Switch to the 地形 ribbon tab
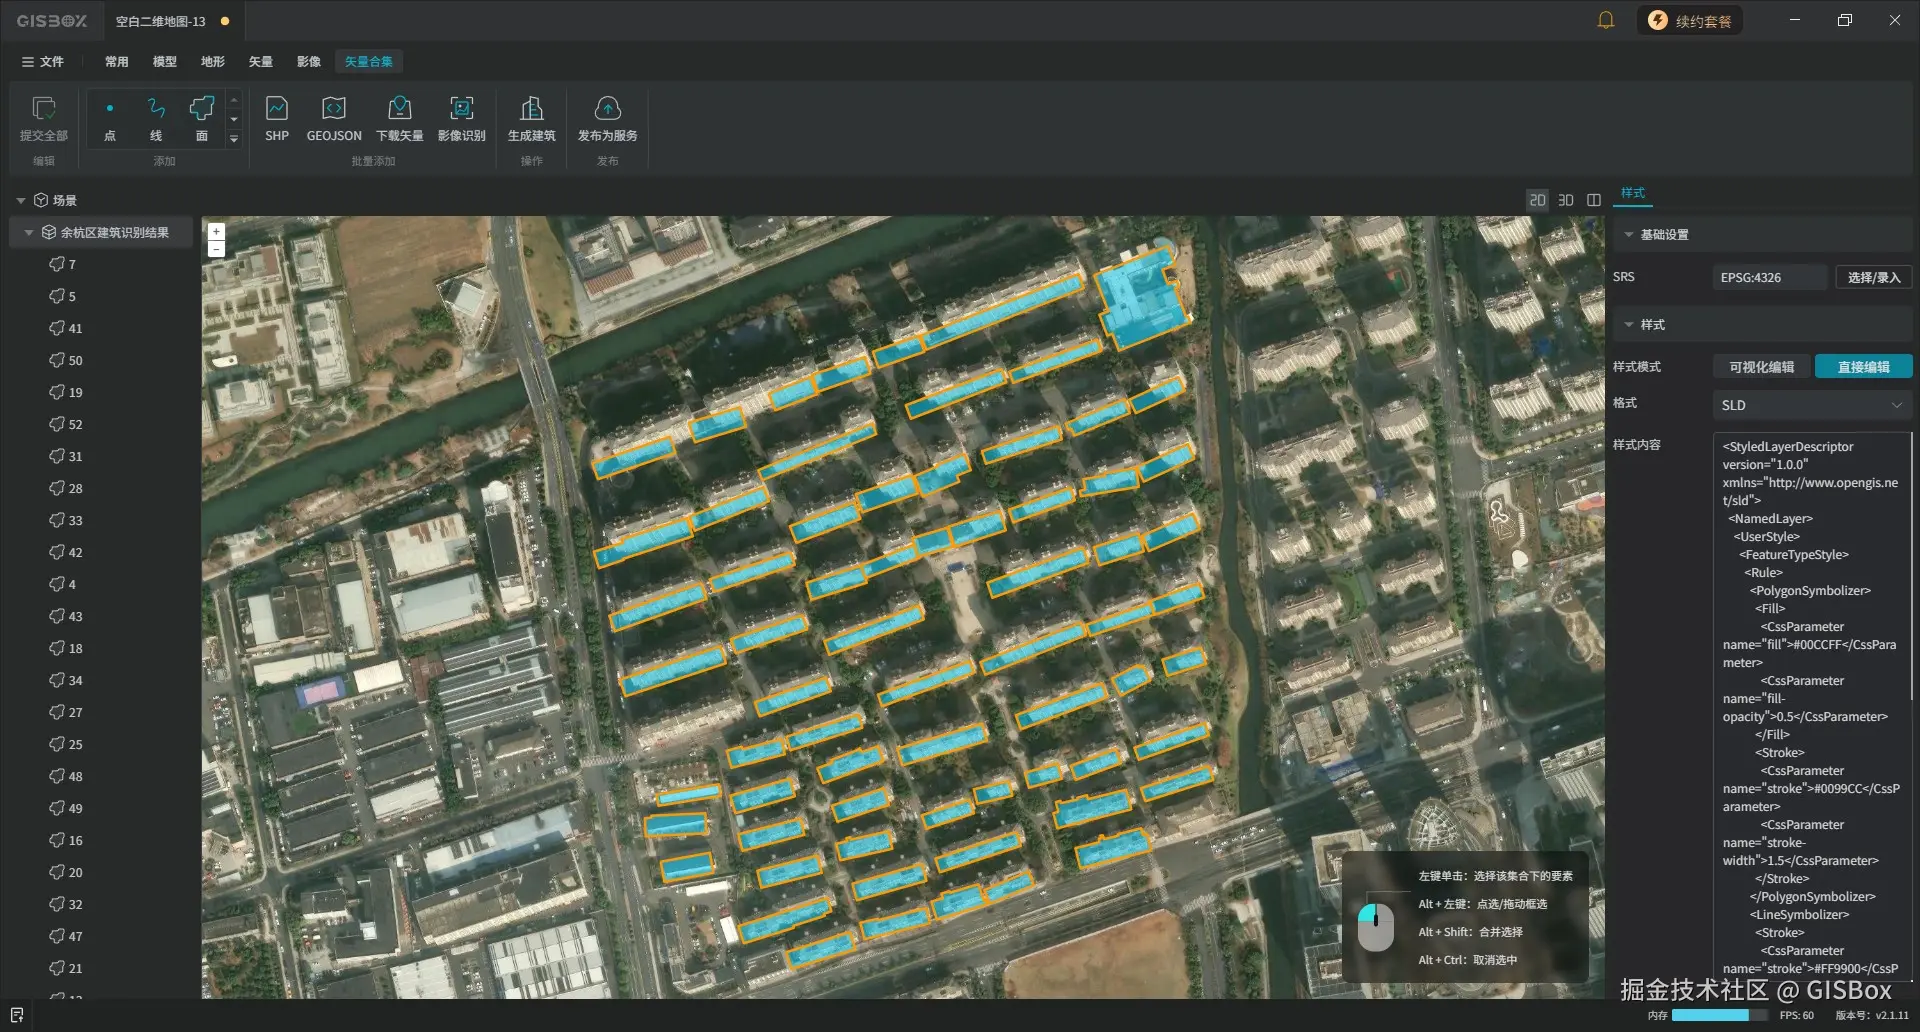The image size is (1920, 1032). pos(213,61)
